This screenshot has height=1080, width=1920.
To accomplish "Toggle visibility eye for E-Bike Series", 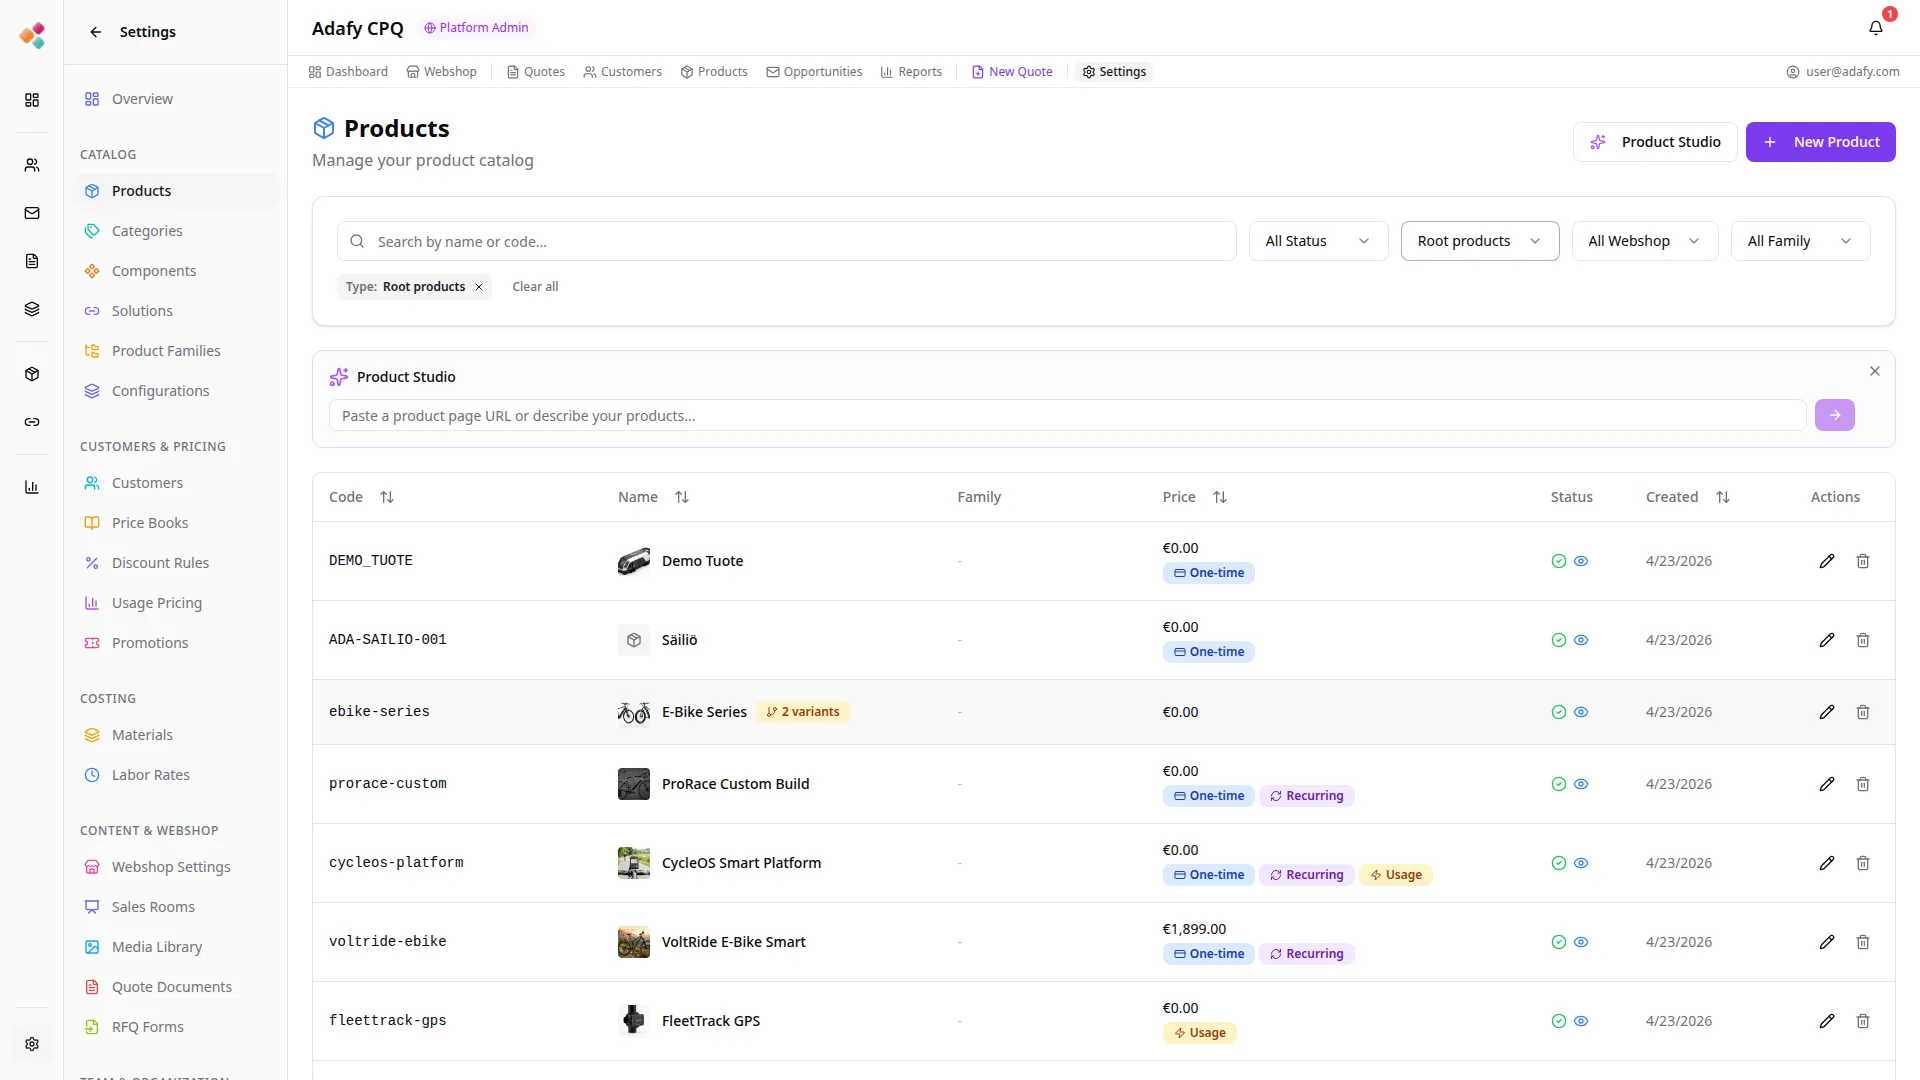I will pyautogui.click(x=1581, y=712).
